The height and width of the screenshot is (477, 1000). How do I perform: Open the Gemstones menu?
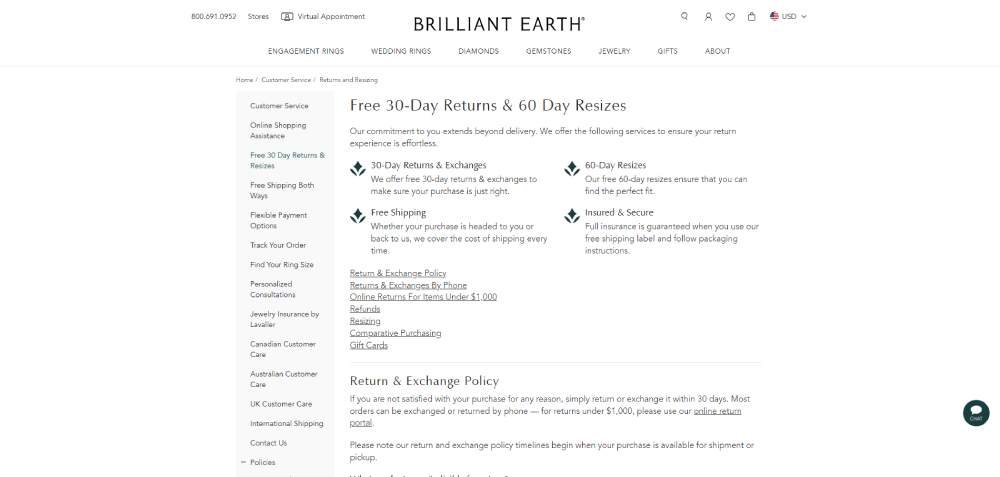click(x=548, y=51)
